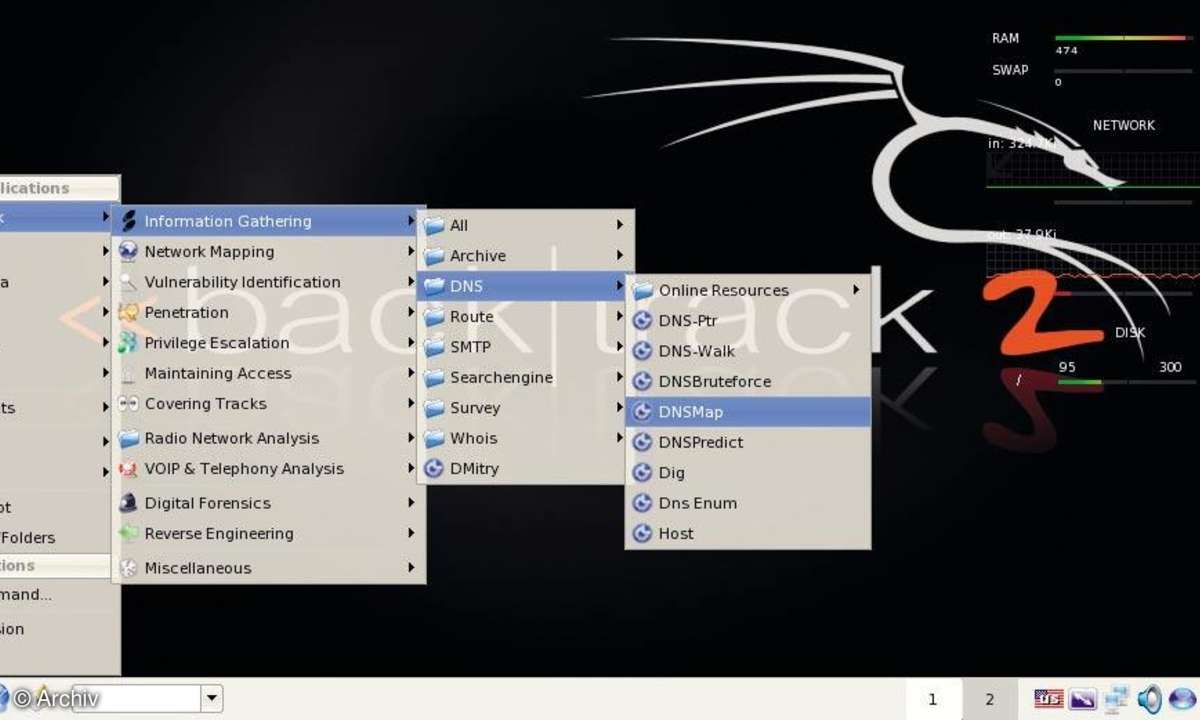The height and width of the screenshot is (720, 1200).
Task: Click the Radio Network Analysis folder icon
Action: (128, 438)
